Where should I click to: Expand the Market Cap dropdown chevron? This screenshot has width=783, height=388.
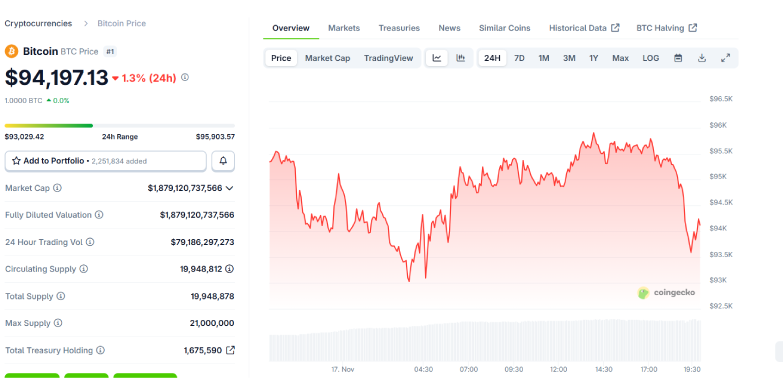click(229, 188)
